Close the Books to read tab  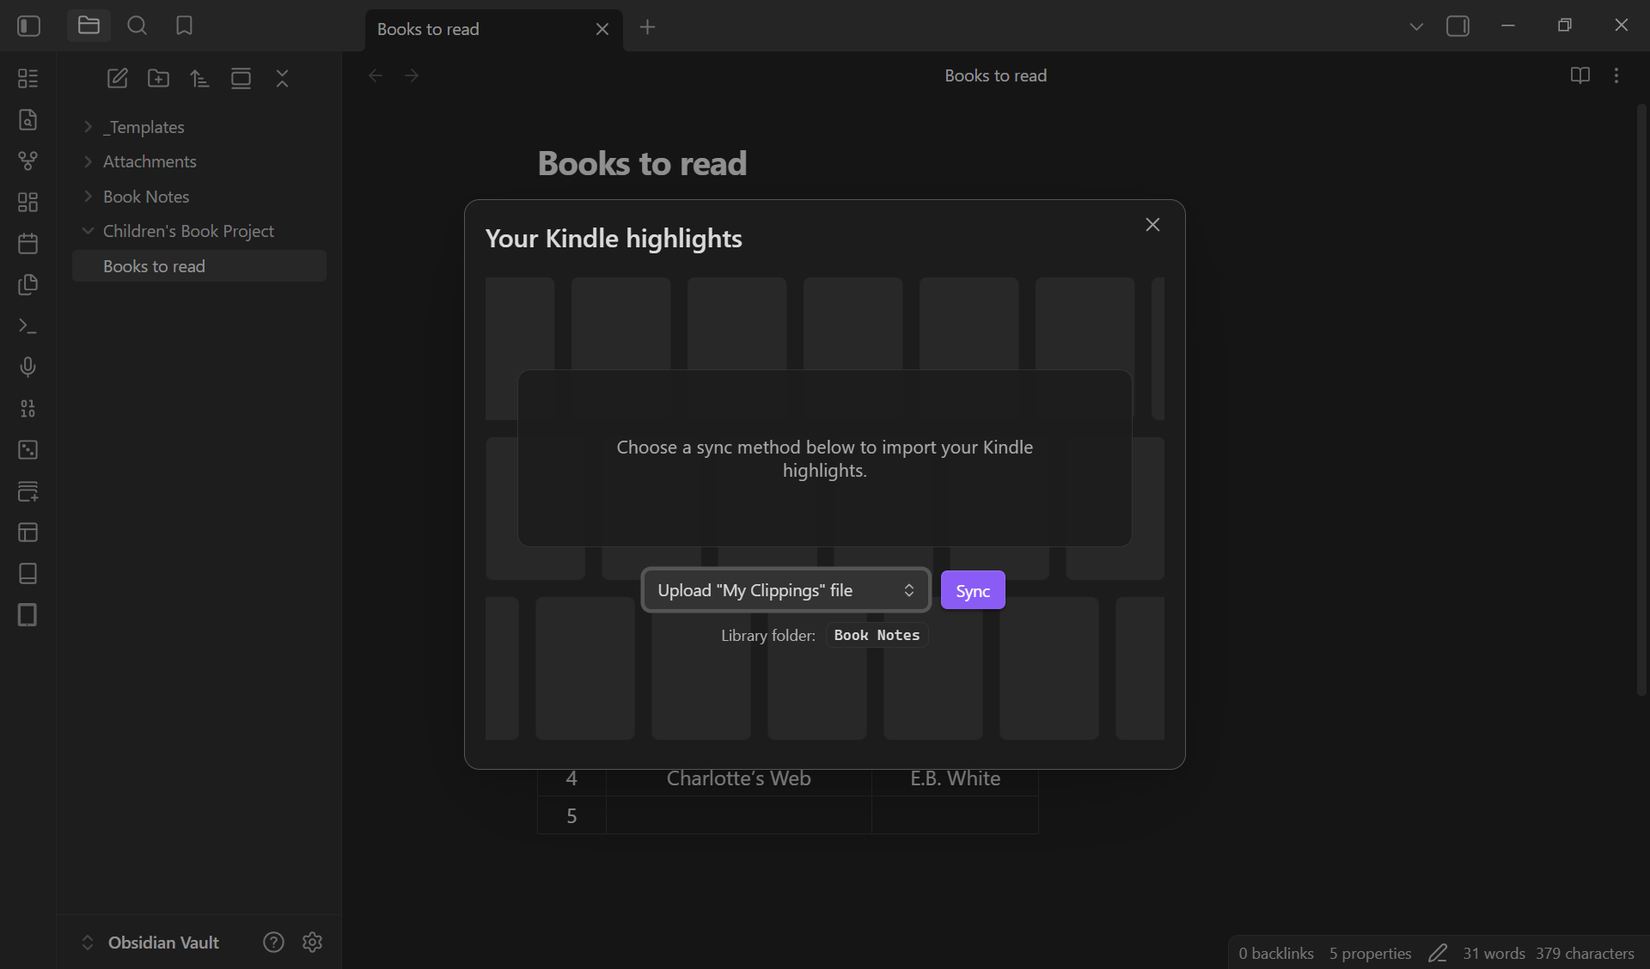click(602, 29)
